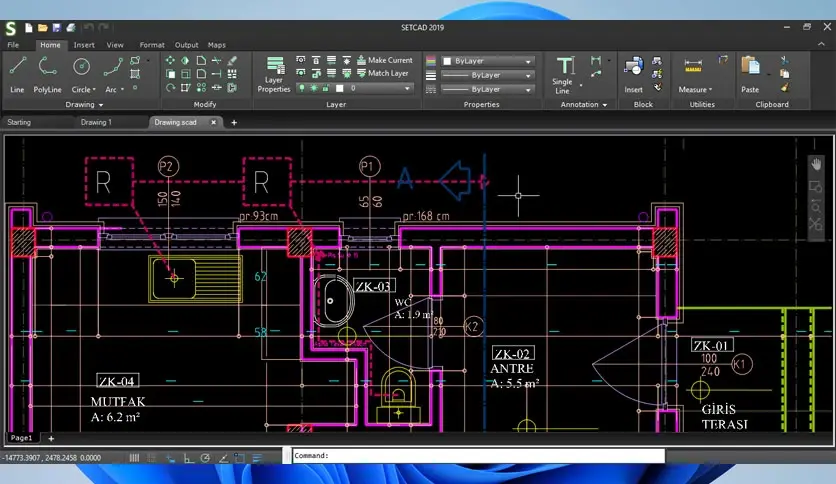Open the Circle tool dropdown arrow
The image size is (836, 484).
point(92,90)
